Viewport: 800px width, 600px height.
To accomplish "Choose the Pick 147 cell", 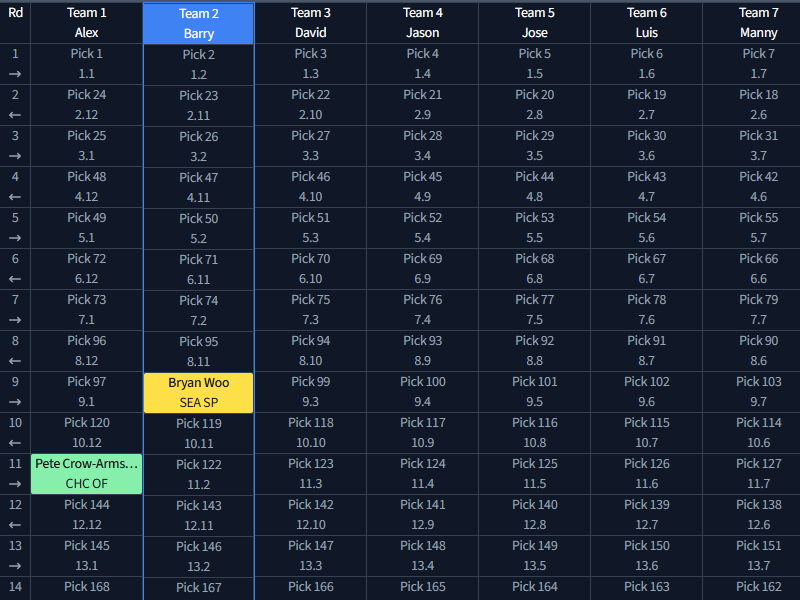I will pos(311,556).
